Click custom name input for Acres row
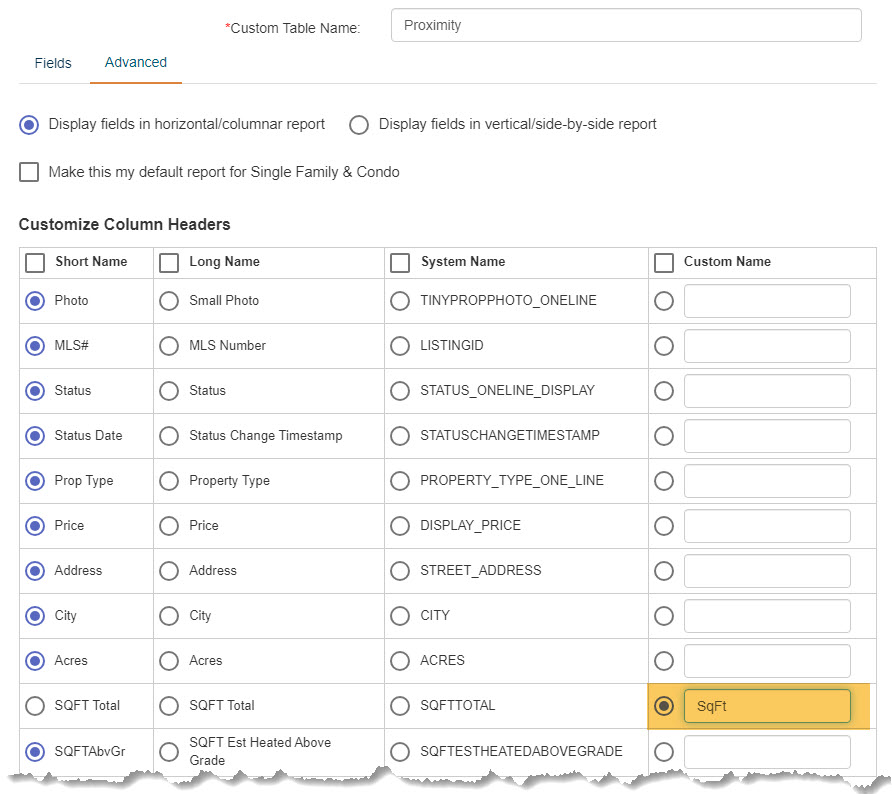This screenshot has width=892, height=794. click(x=767, y=660)
